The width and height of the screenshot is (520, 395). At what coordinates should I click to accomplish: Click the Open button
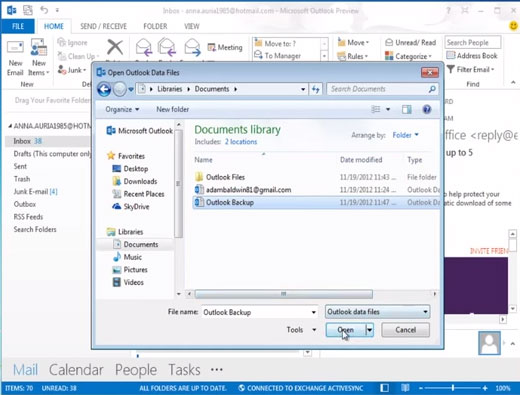tap(346, 330)
